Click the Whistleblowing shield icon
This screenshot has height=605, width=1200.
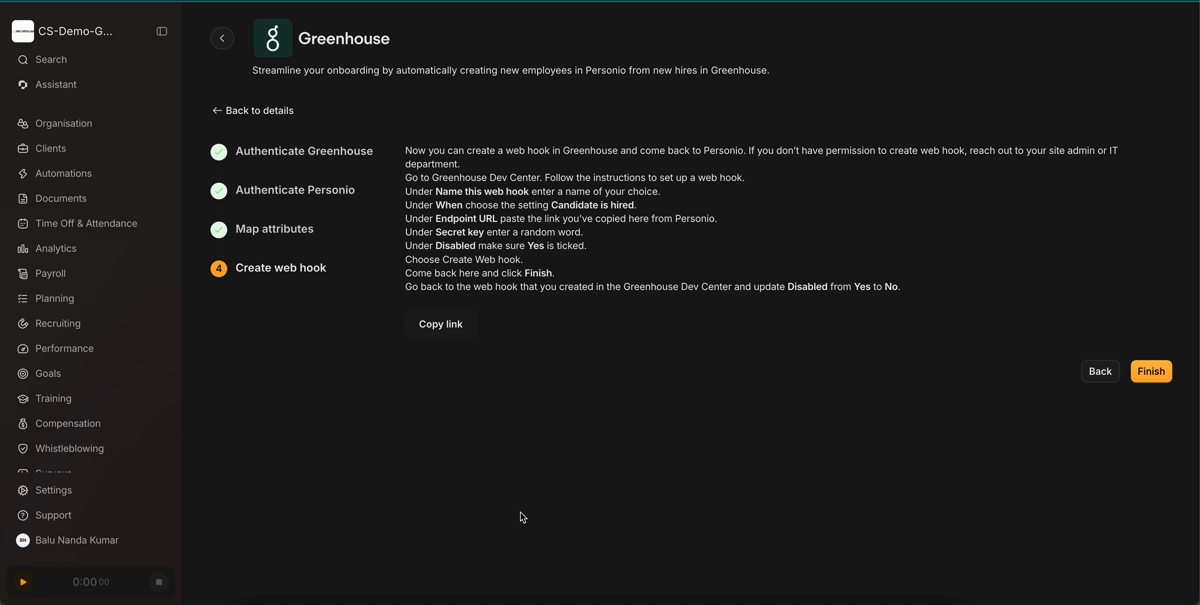23,449
